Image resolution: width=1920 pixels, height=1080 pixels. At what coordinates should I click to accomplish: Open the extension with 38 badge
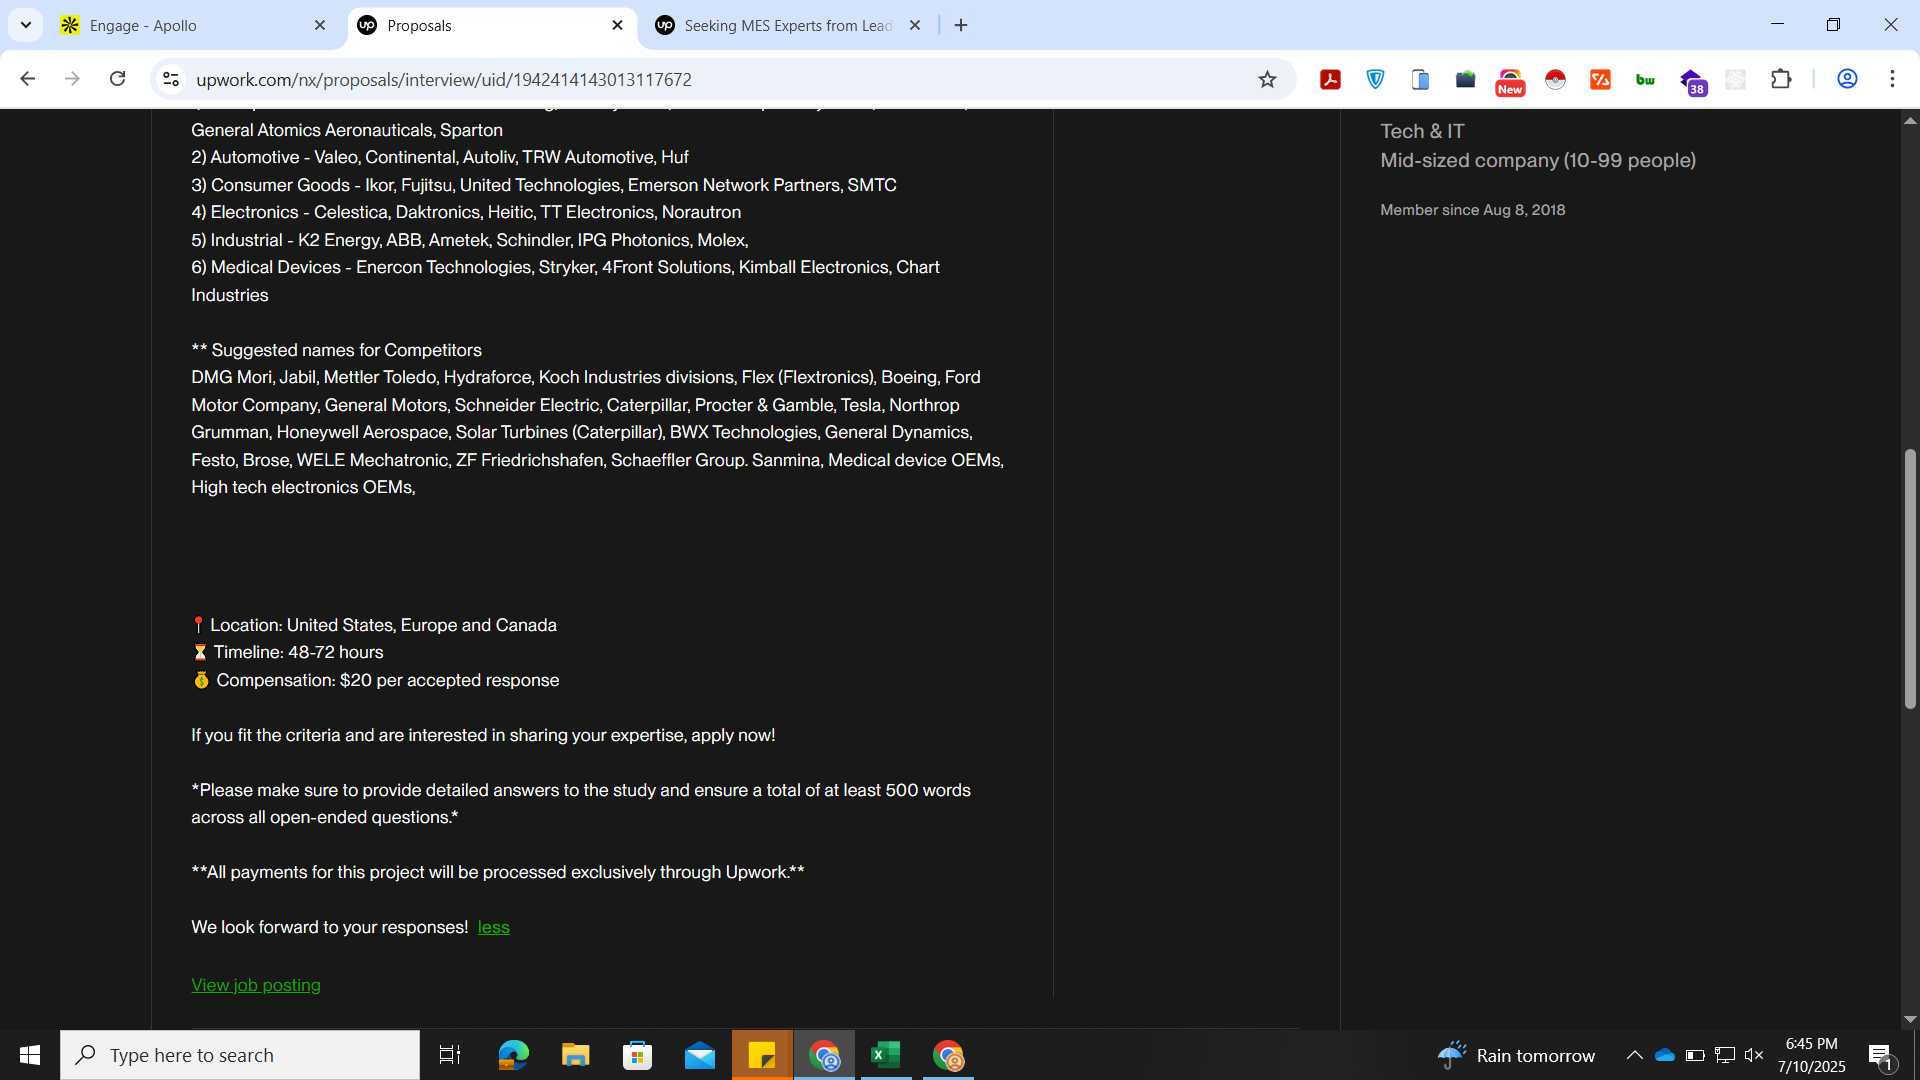tap(1692, 81)
